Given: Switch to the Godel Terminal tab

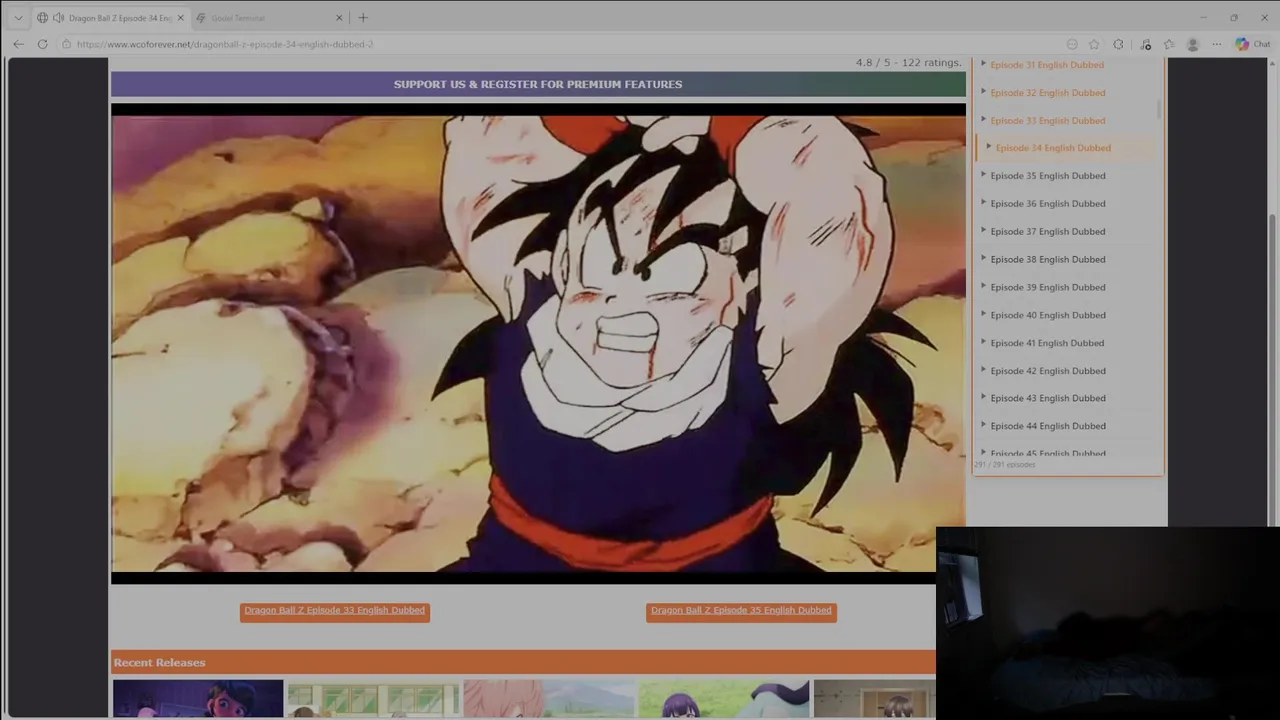Looking at the screenshot, I should coord(265,18).
